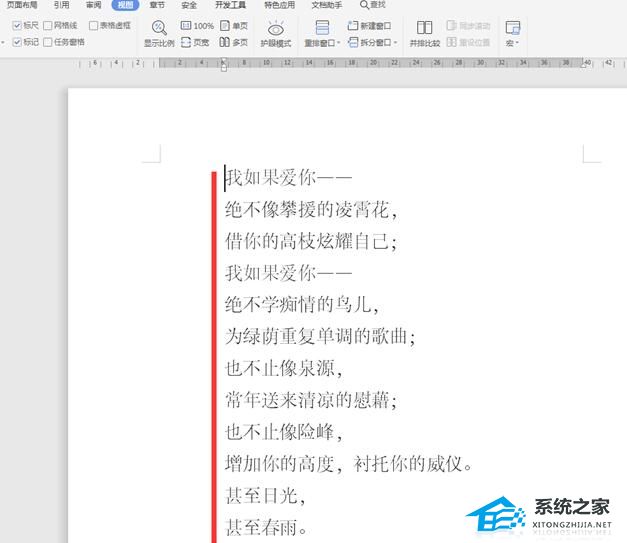Click the 重设位置 reset position icon
627x543 pixels.
[x=451, y=42]
